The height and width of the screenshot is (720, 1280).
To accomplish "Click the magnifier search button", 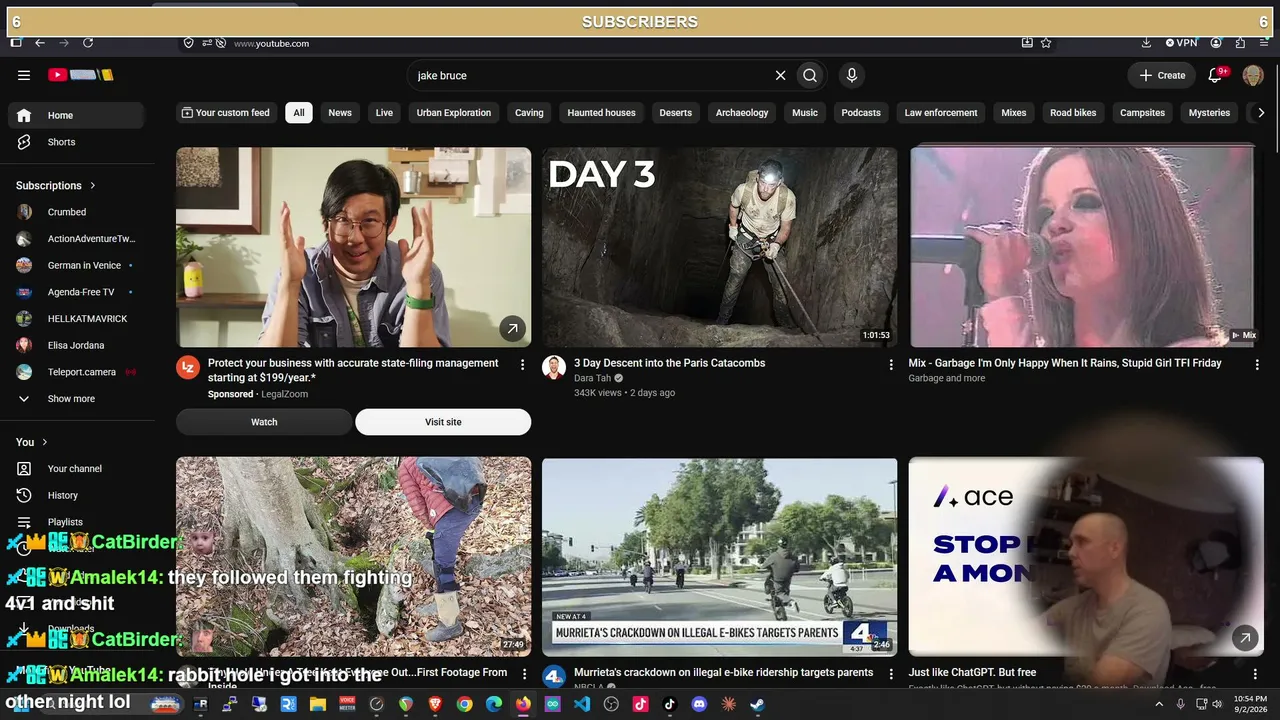I will [x=810, y=75].
